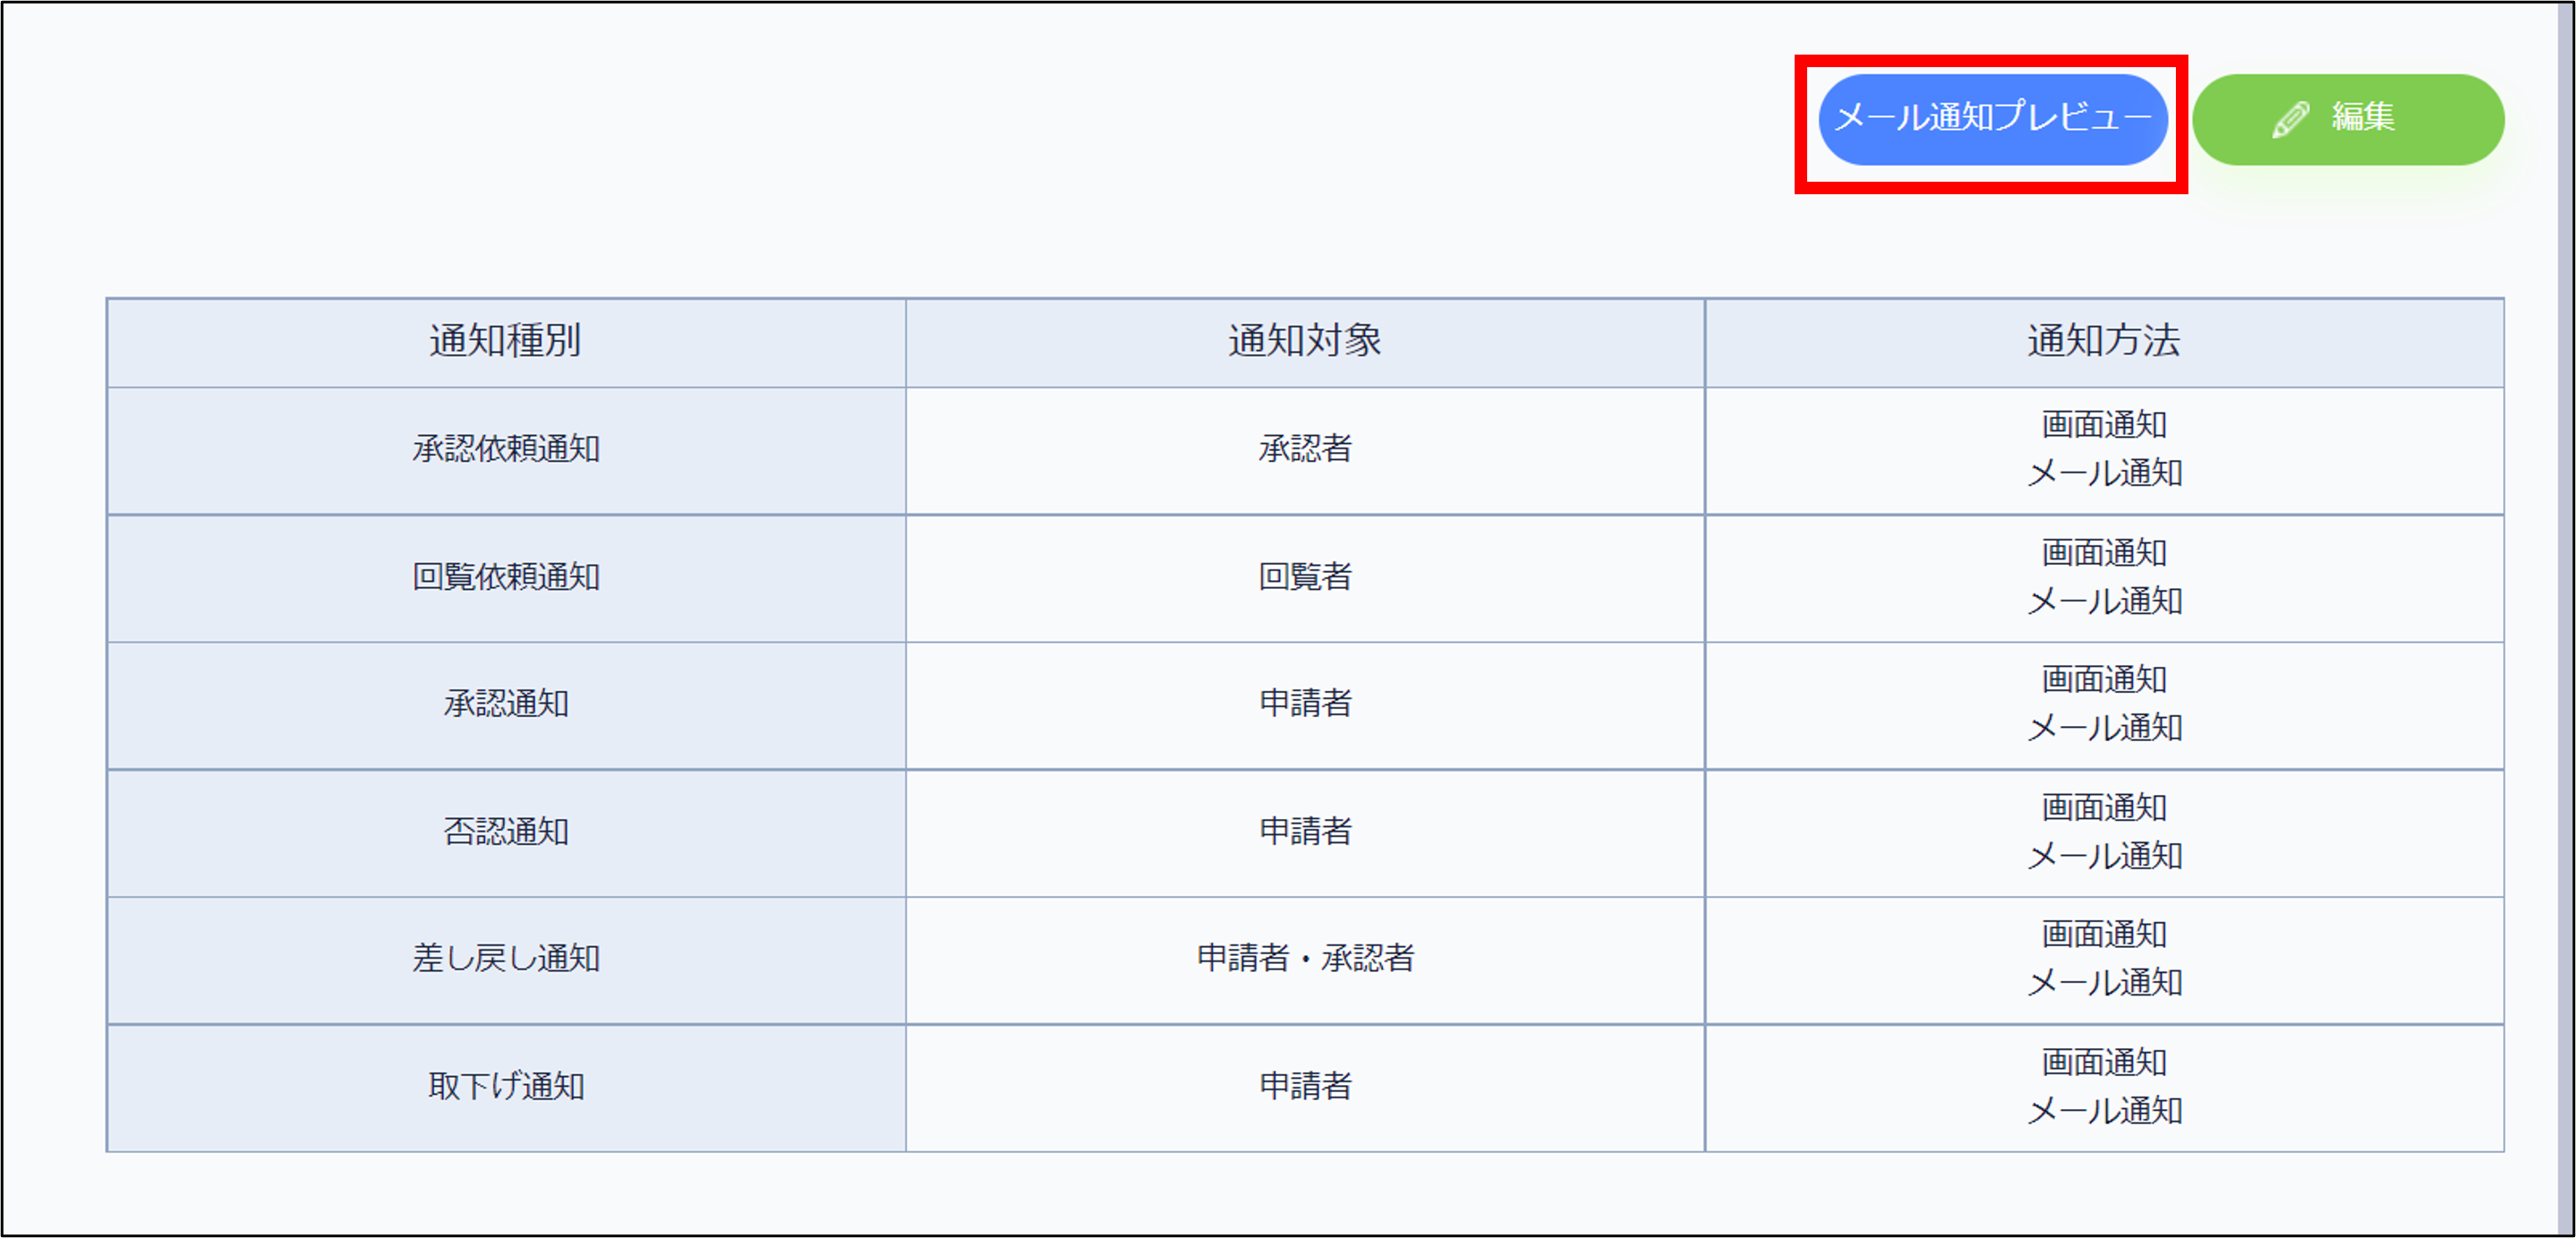Click the 承認通知 row label

click(x=506, y=704)
